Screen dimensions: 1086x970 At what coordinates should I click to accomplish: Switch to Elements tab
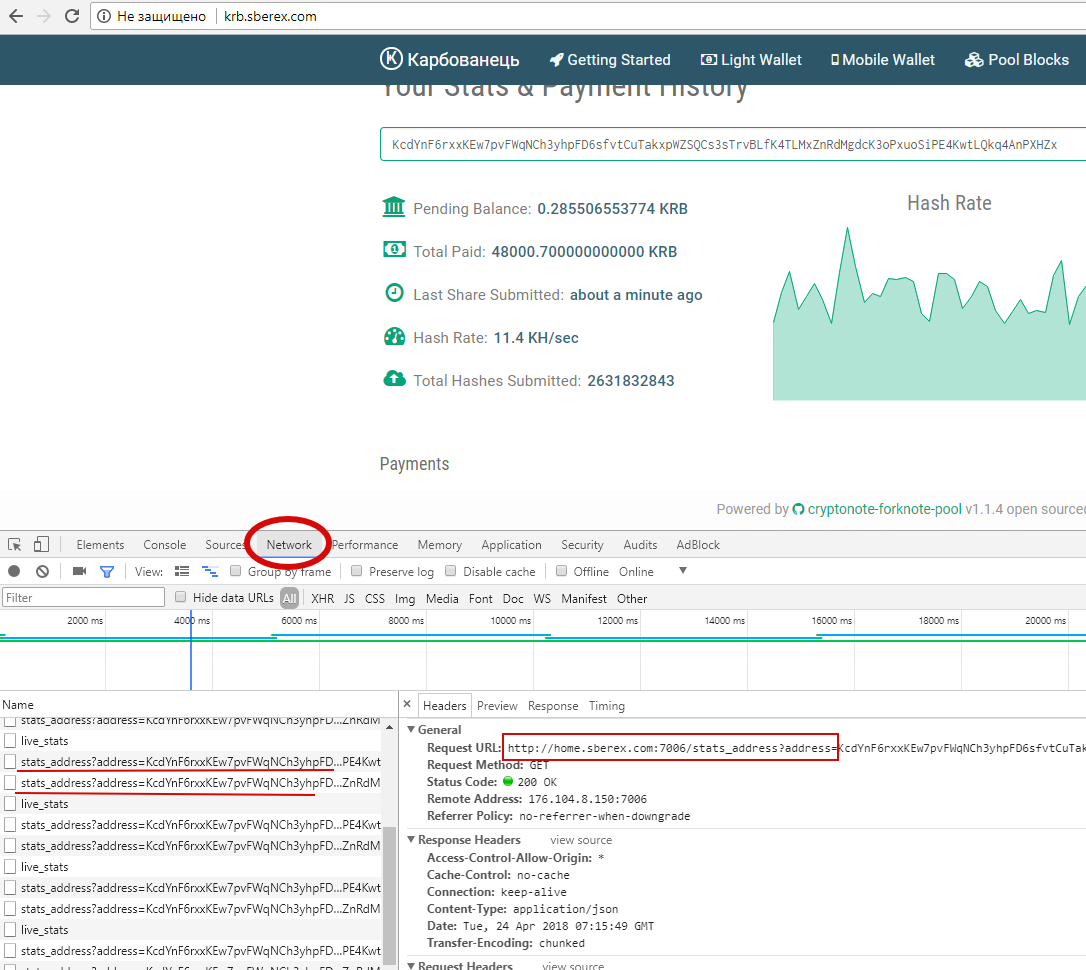click(100, 545)
